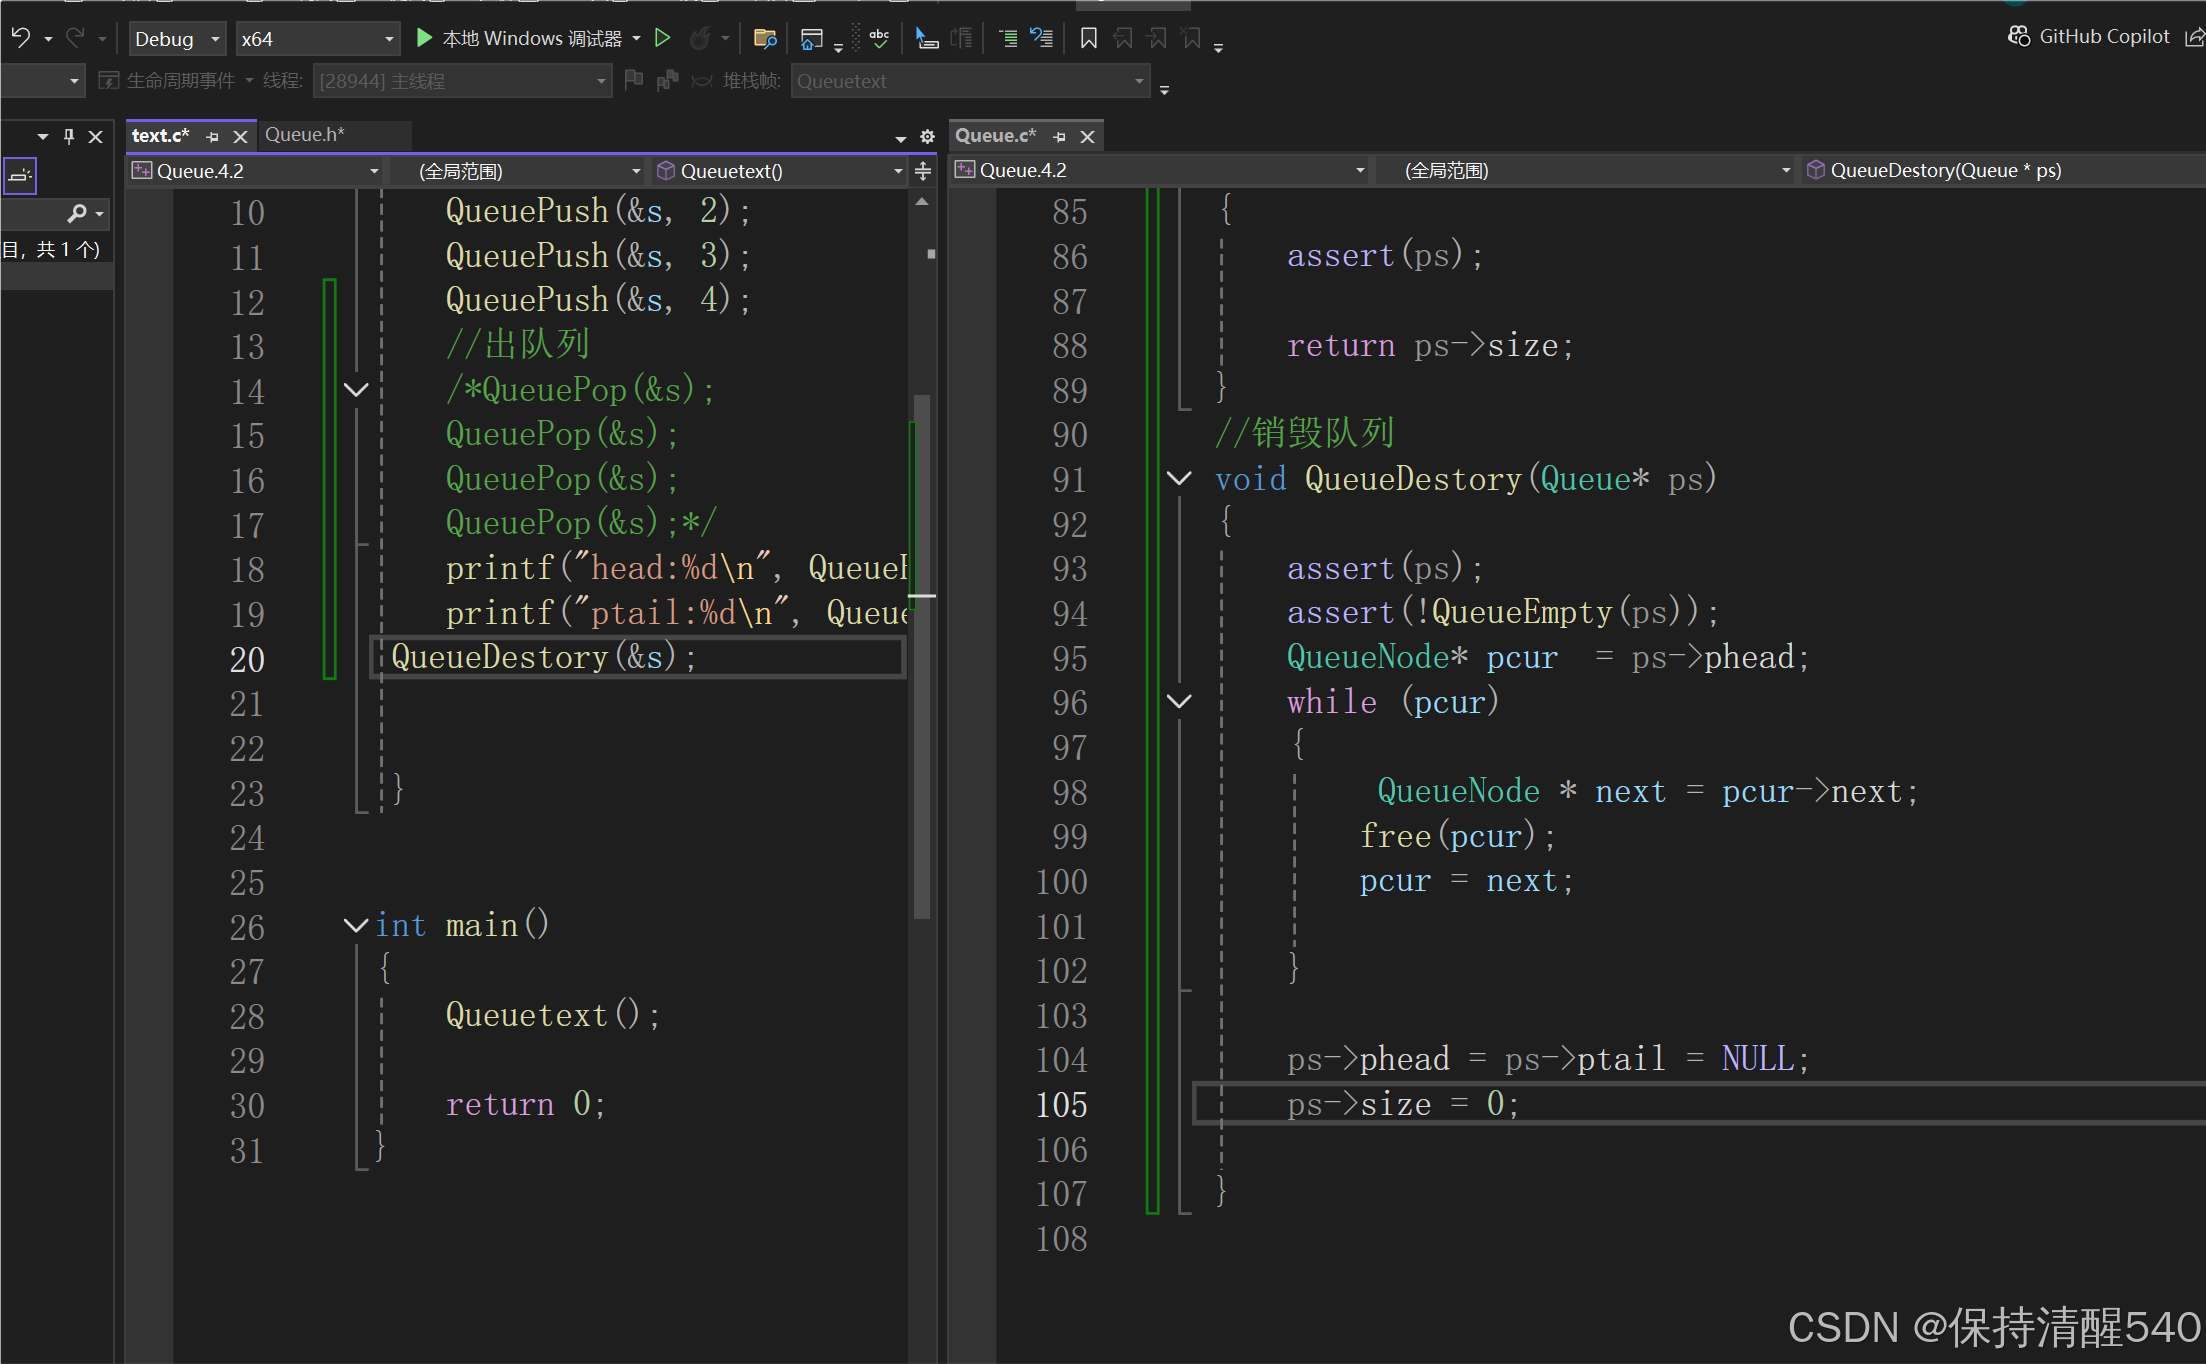Toggle auto-hide pin on left panel
The width and height of the screenshot is (2206, 1364).
coord(69,136)
